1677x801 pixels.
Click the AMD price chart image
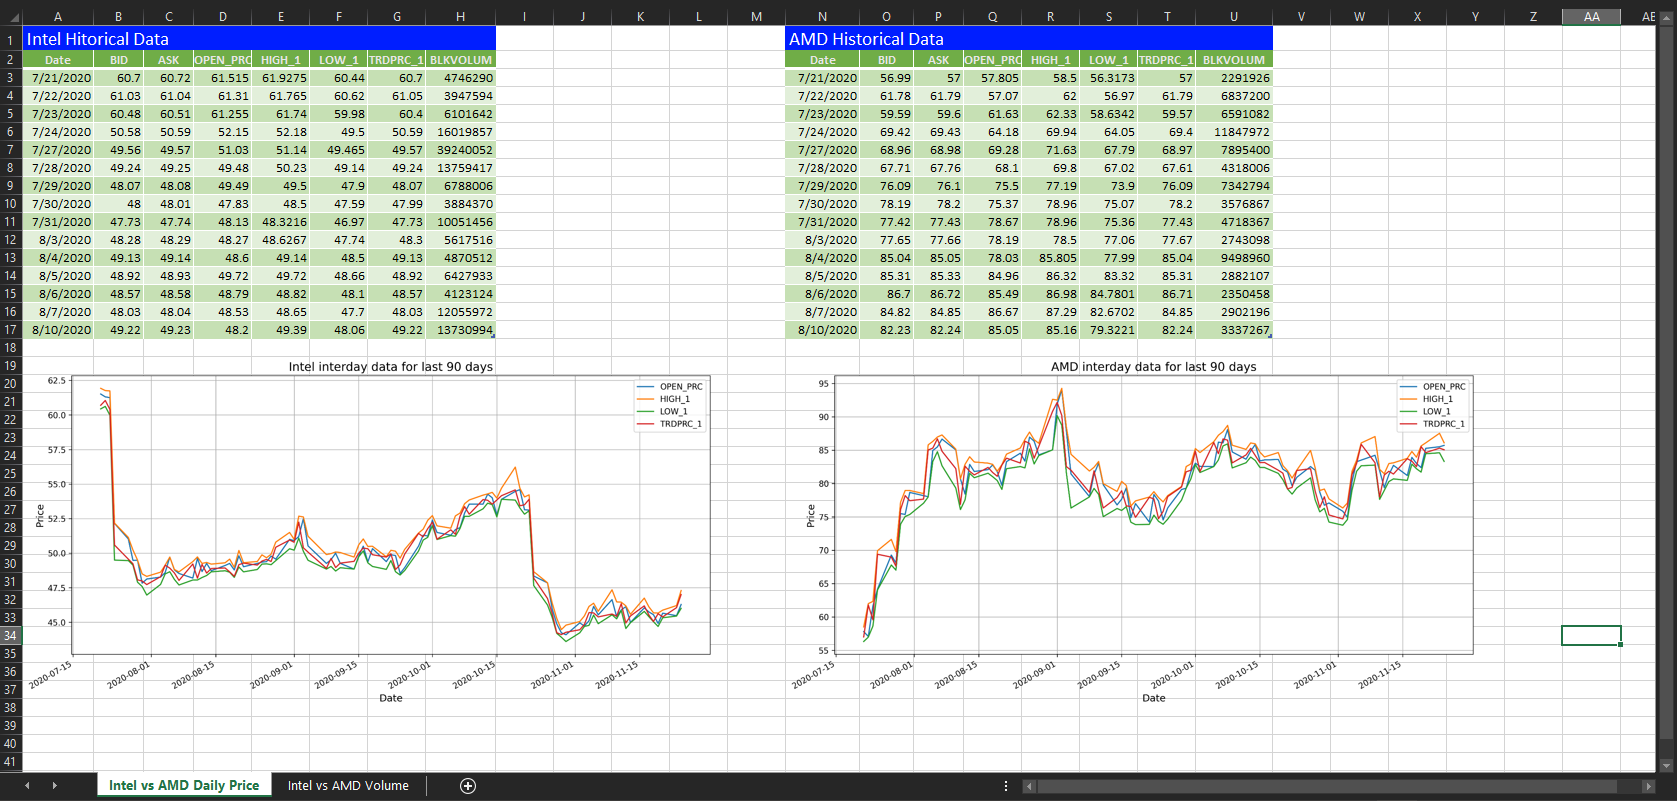tap(1133, 532)
